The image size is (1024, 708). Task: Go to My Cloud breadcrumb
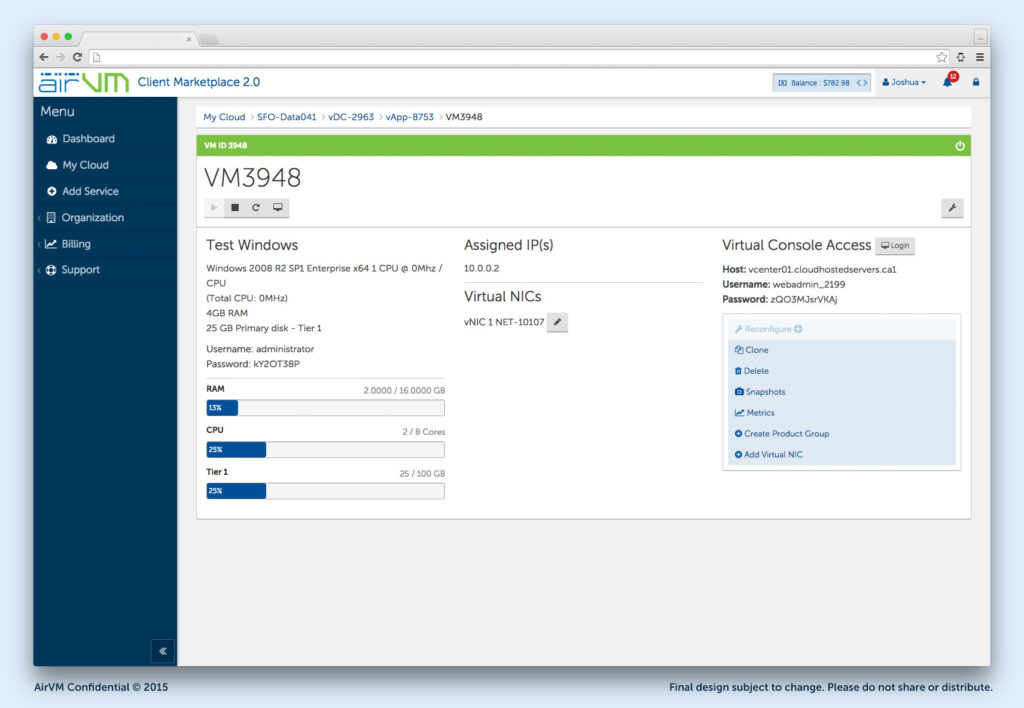pos(224,117)
